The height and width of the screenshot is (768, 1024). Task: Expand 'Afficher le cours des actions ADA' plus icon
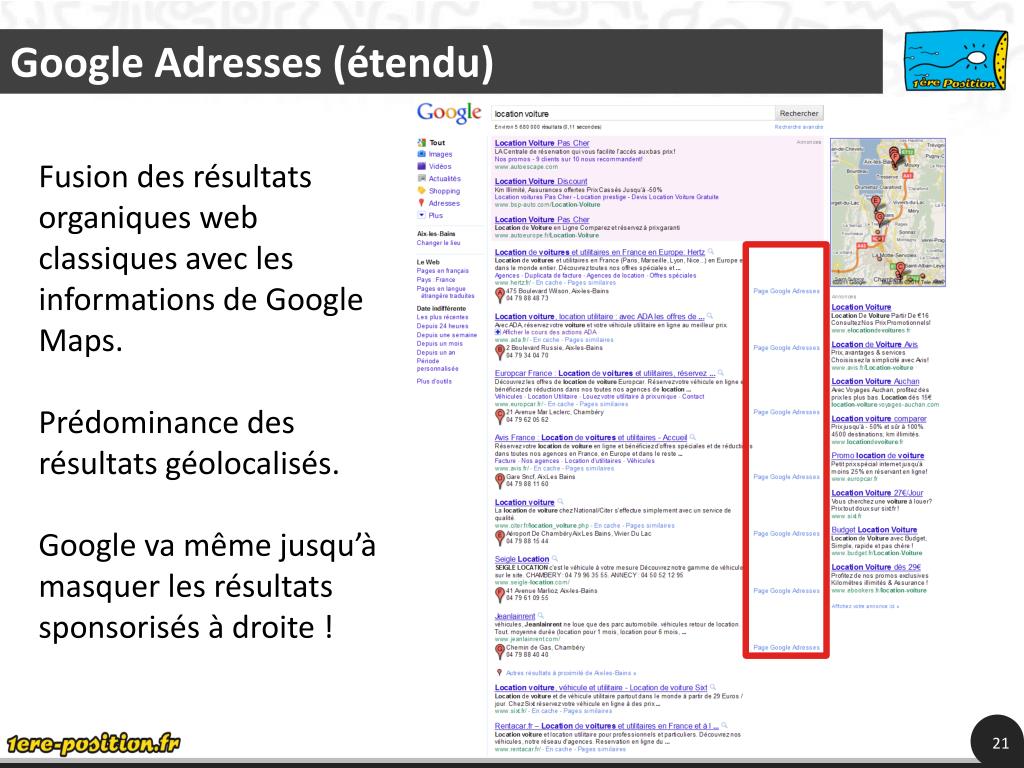tap(498, 332)
